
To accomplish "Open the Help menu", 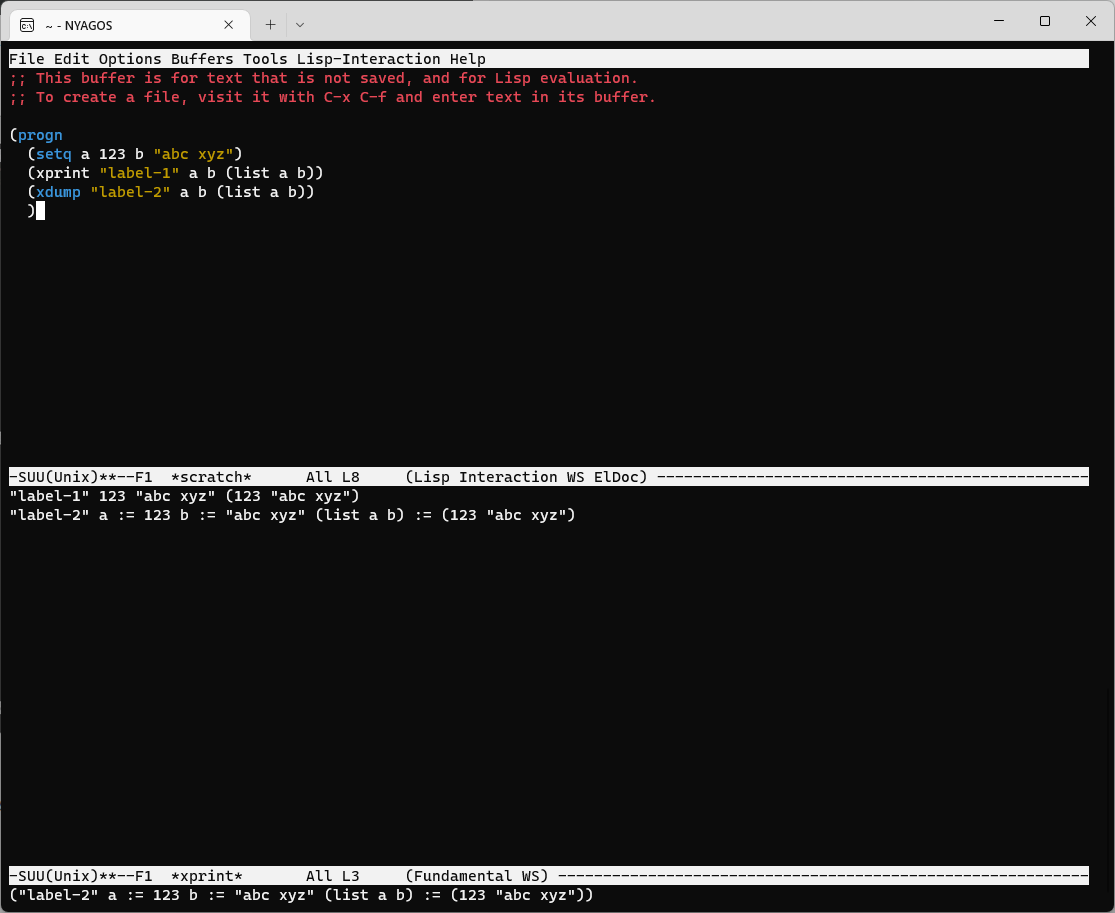I will [x=468, y=59].
